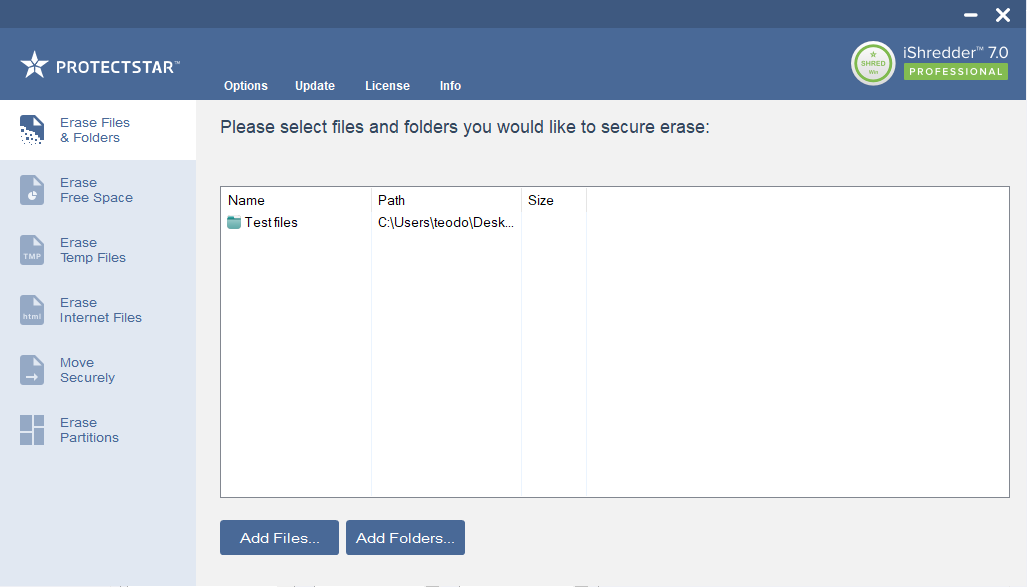Select the Move Securely arrow icon

tap(32, 370)
